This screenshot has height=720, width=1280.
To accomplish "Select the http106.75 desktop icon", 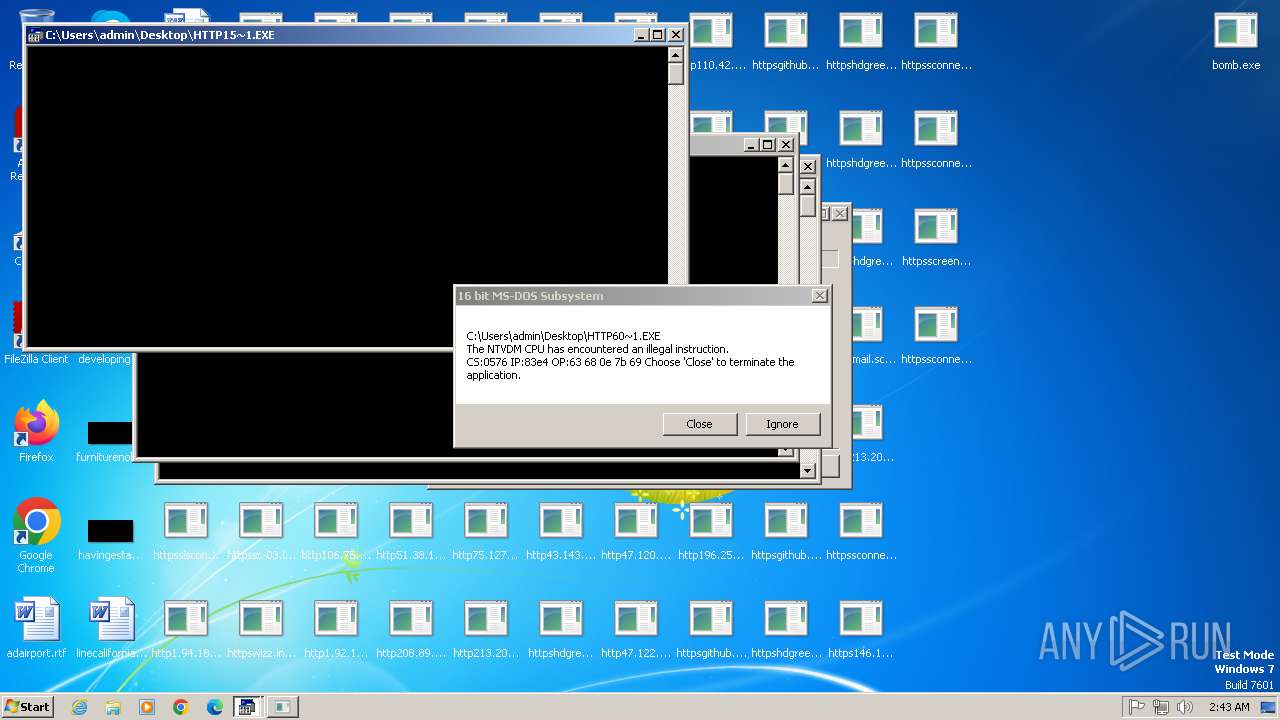I will coord(336,532).
